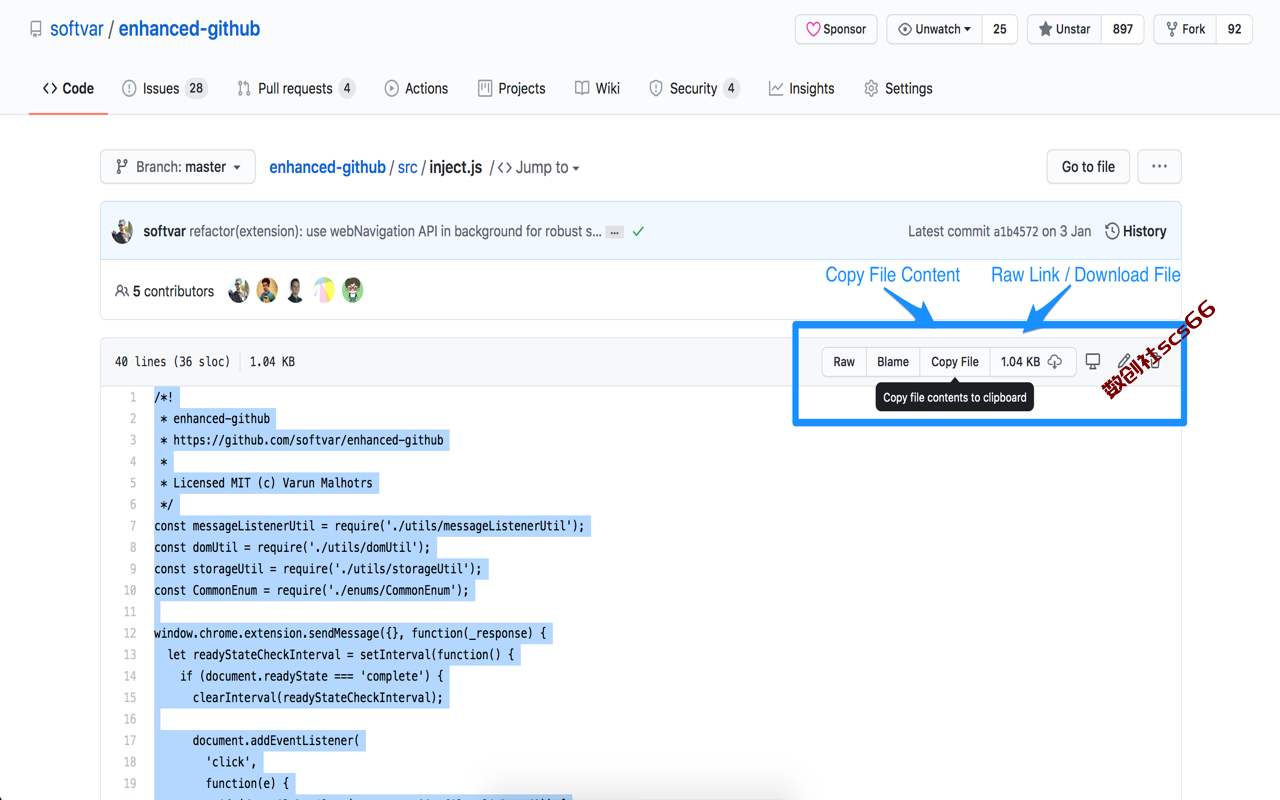Click the 5 contributors label
This screenshot has height=800, width=1280.
pos(164,291)
